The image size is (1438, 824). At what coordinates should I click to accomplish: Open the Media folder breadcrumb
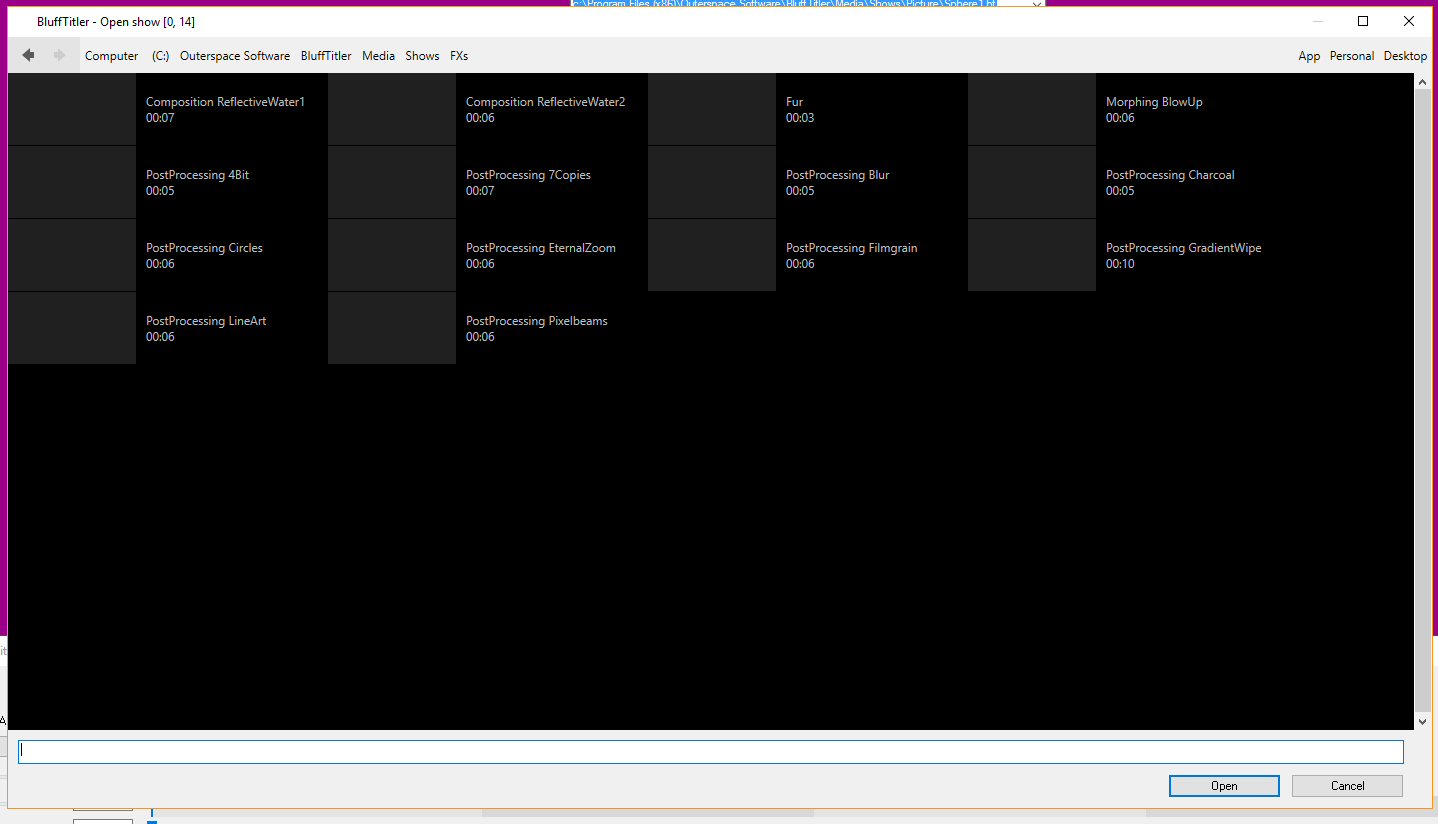coord(378,56)
